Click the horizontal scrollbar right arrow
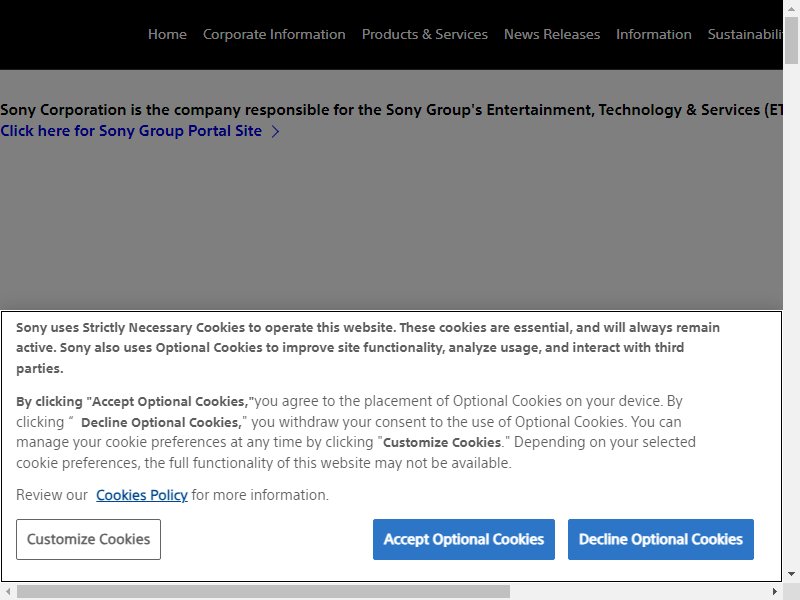This screenshot has width=800, height=600. (x=774, y=591)
